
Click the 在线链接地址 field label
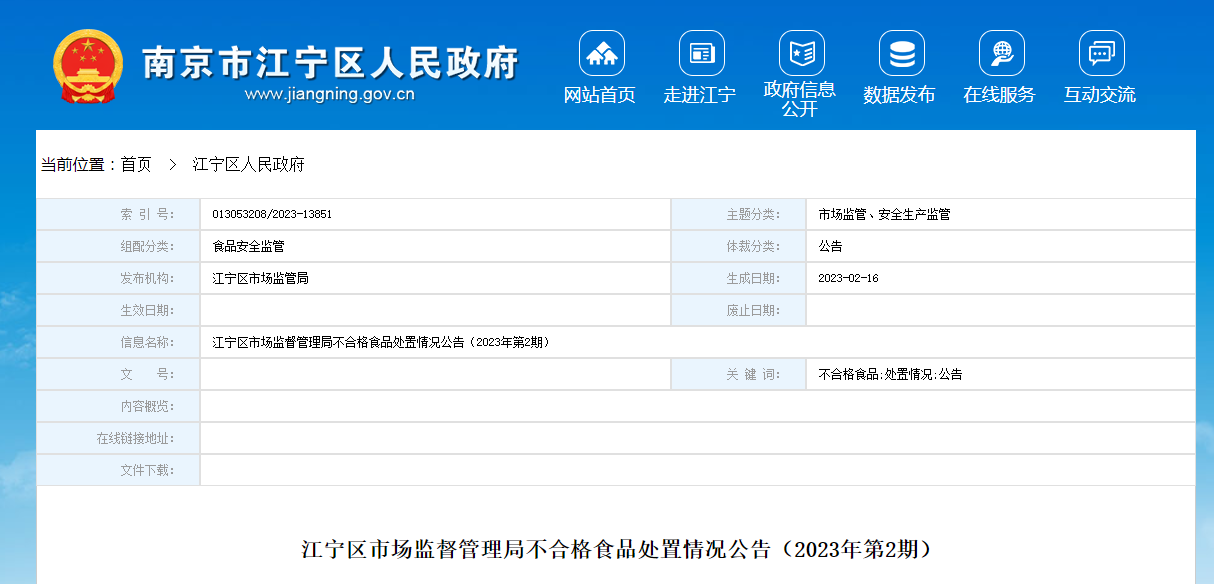[135, 438]
